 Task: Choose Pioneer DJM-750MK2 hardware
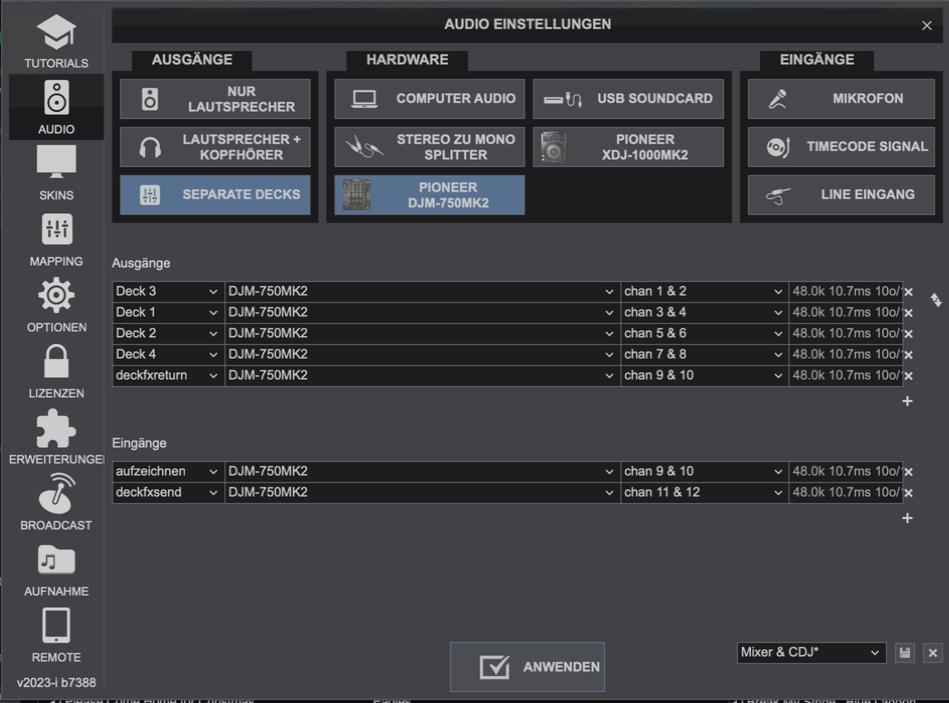tap(429, 195)
